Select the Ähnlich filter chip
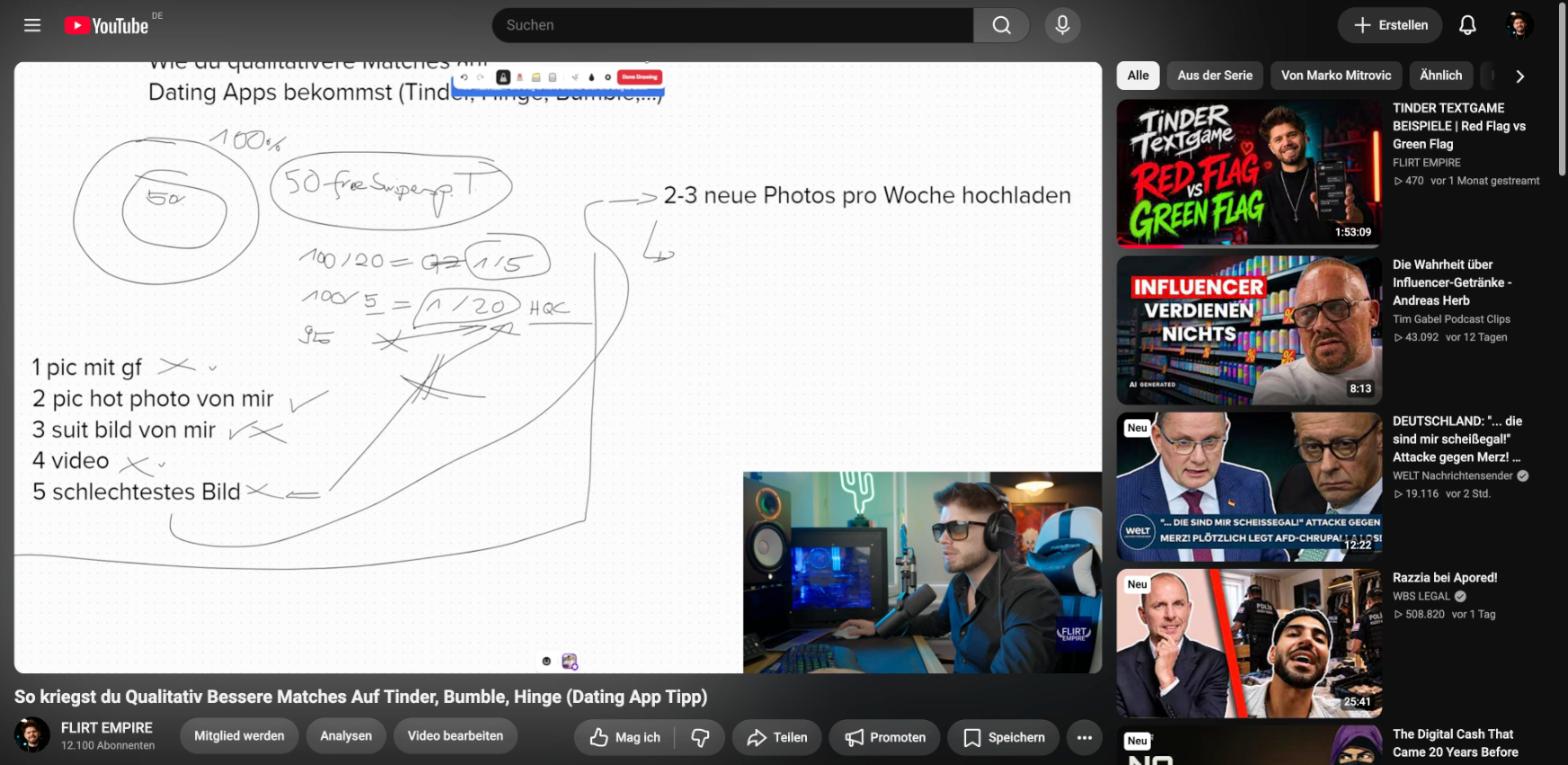 click(1440, 75)
